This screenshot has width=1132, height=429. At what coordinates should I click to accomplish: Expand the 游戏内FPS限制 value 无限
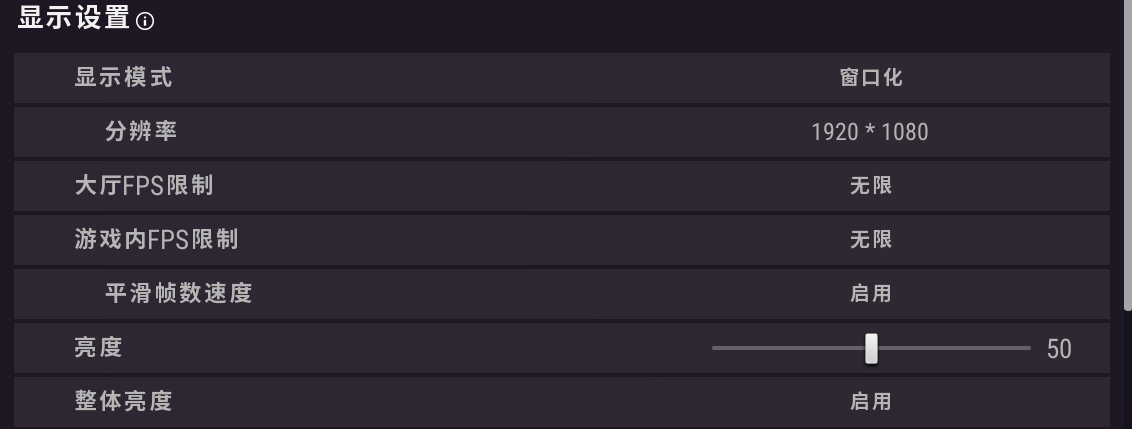870,239
